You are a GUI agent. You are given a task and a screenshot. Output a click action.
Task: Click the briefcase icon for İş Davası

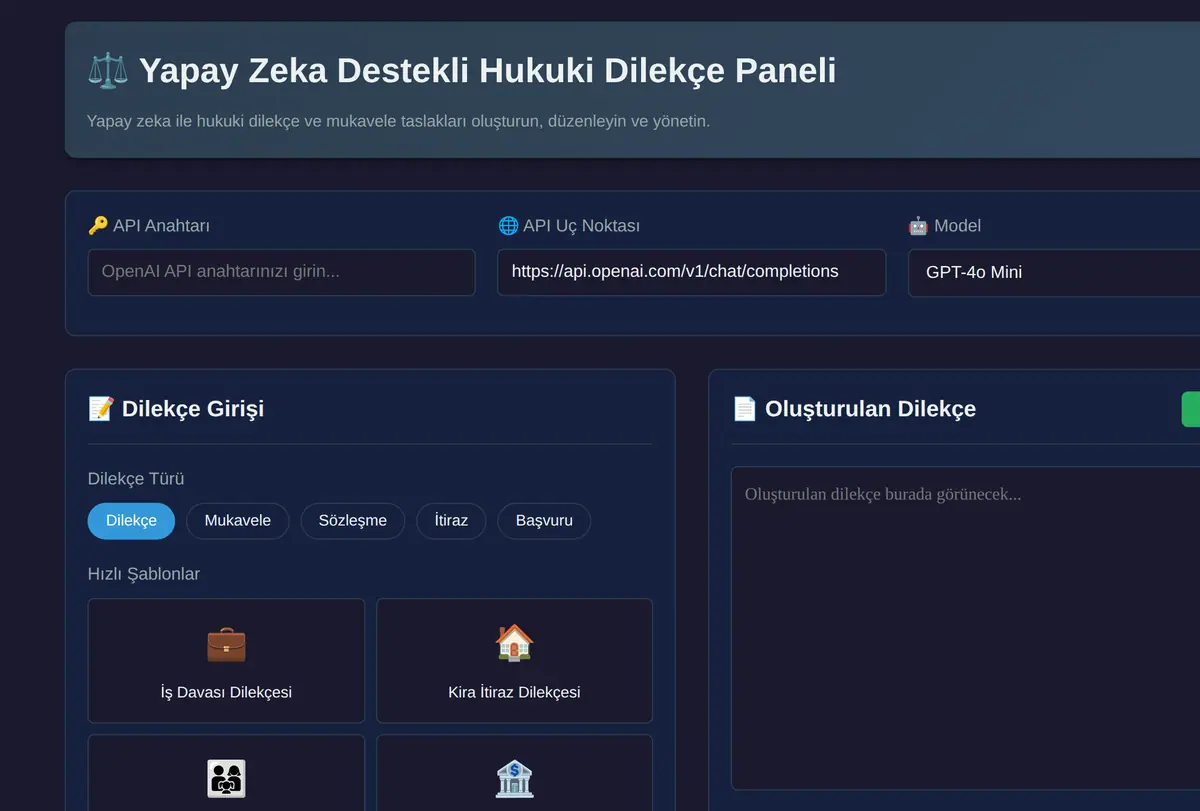[x=226, y=644]
